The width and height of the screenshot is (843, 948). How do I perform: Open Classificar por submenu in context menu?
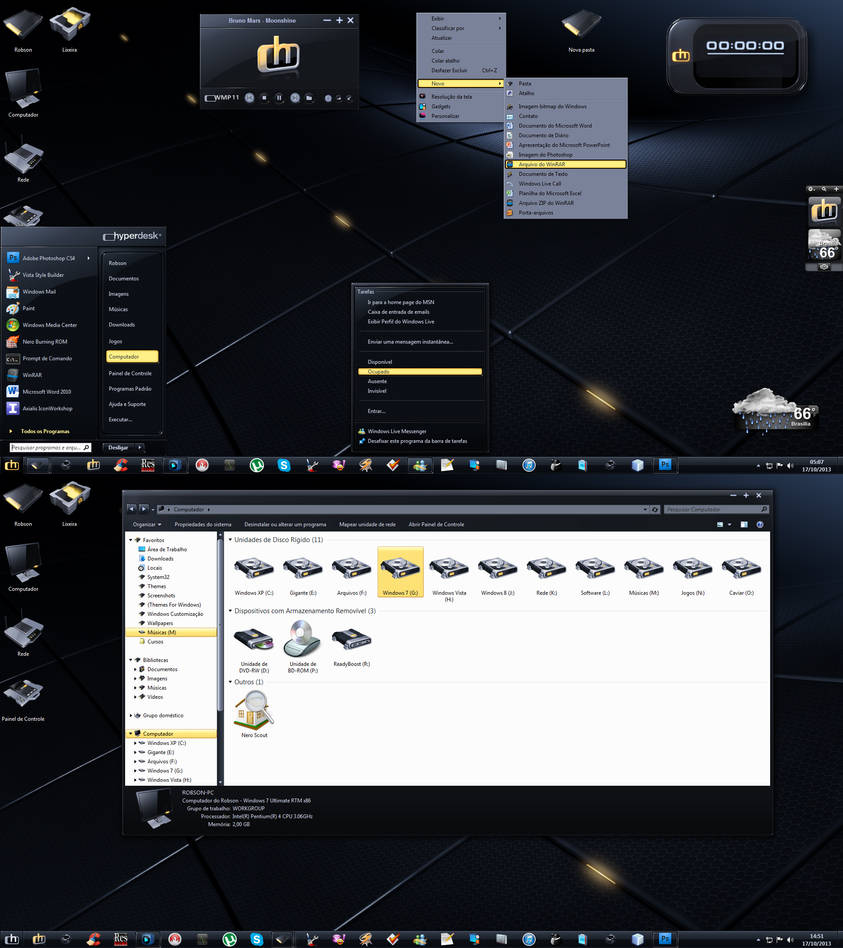(461, 28)
